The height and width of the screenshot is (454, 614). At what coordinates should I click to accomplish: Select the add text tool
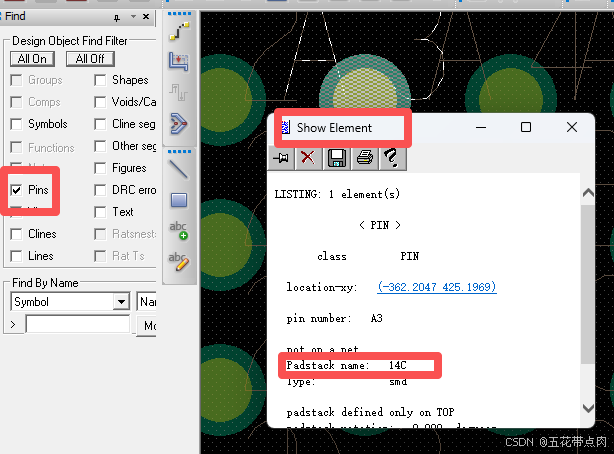[x=179, y=230]
